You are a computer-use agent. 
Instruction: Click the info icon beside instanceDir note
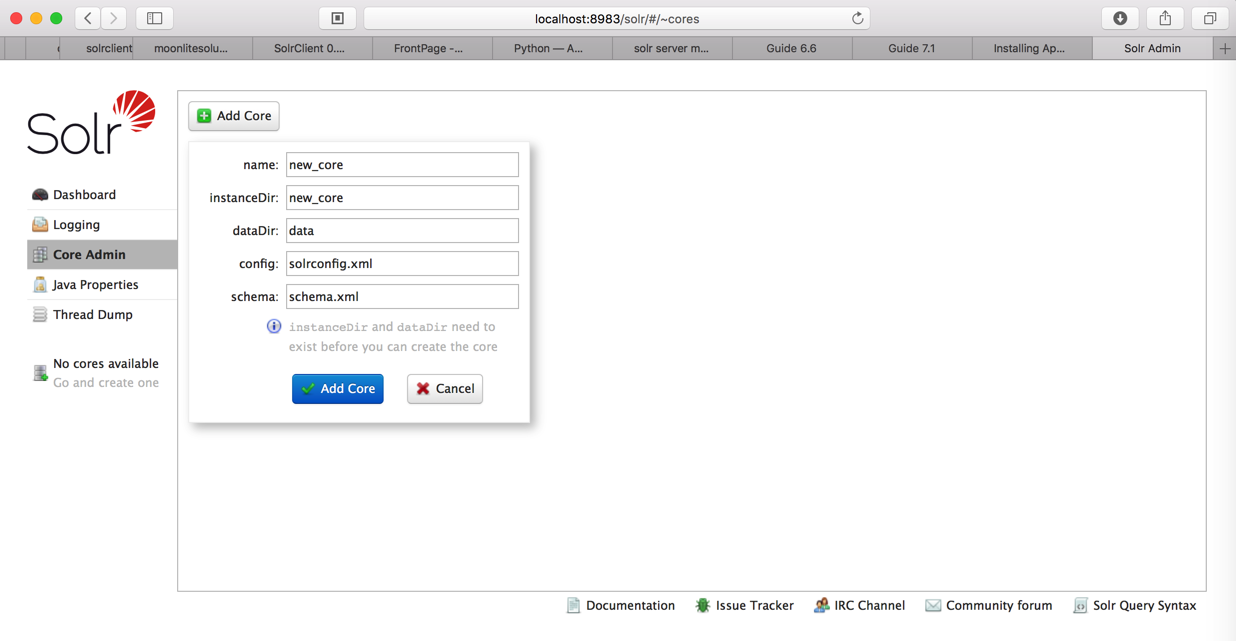274,327
